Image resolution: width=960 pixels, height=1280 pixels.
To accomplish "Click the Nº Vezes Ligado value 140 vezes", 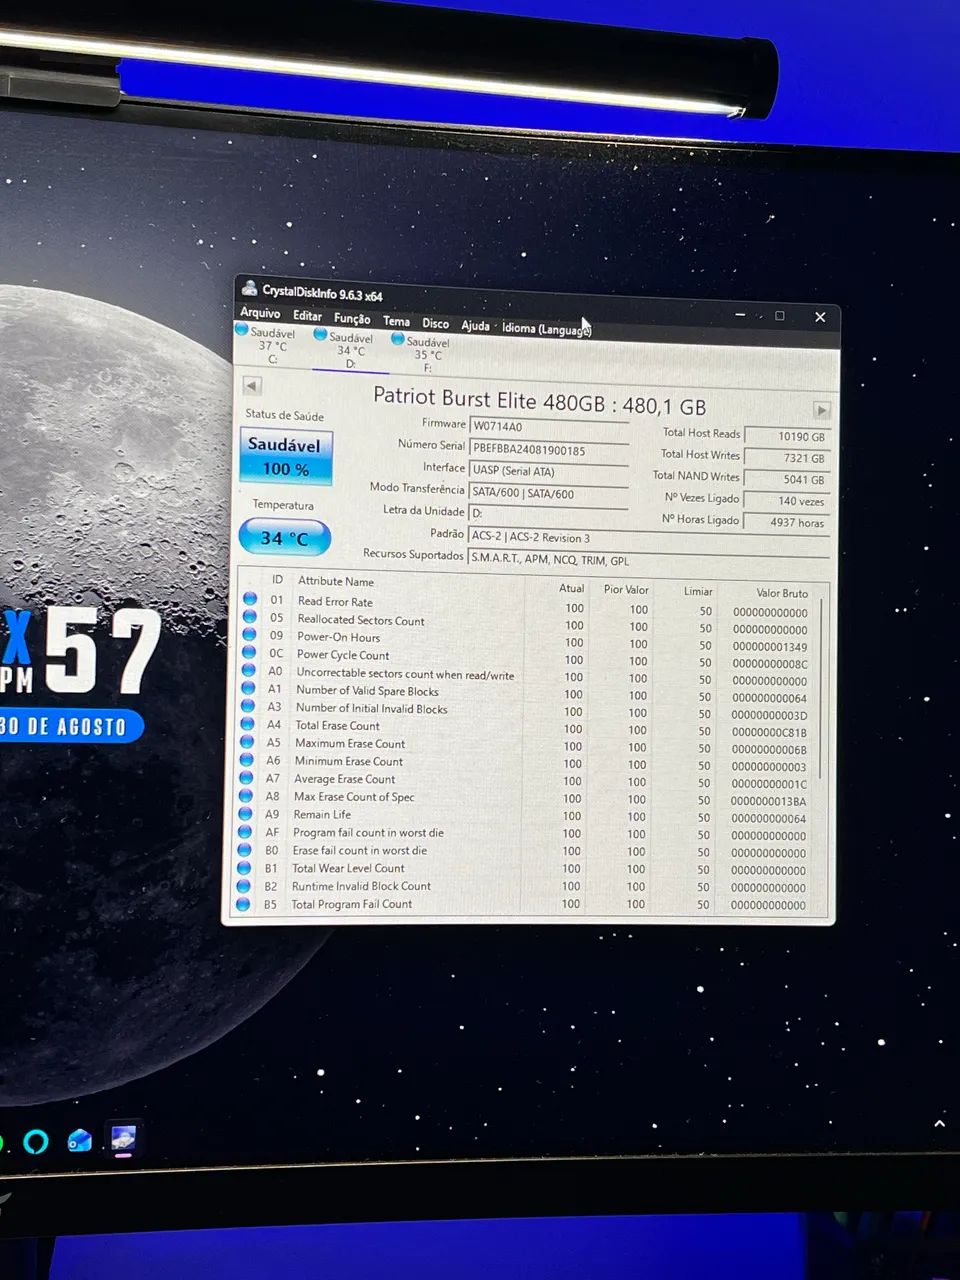I will click(x=787, y=501).
